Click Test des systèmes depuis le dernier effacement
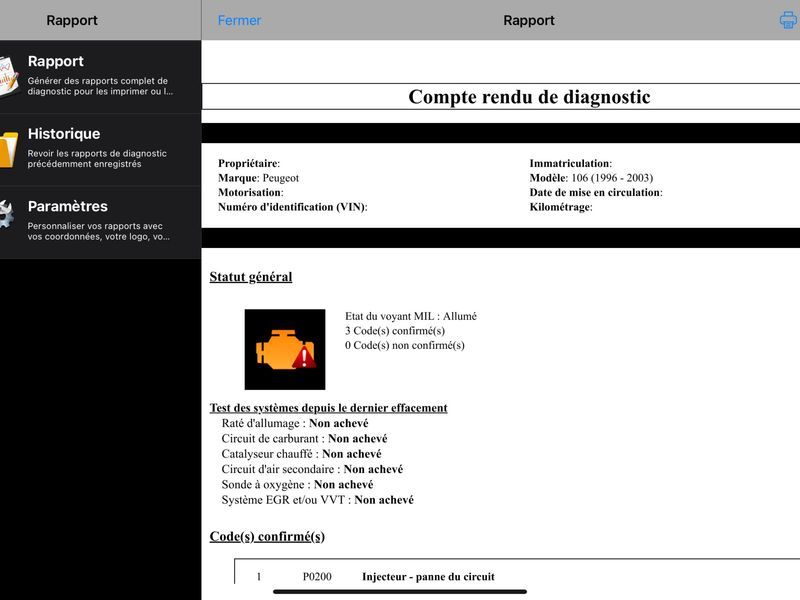800x600 pixels. click(x=328, y=408)
